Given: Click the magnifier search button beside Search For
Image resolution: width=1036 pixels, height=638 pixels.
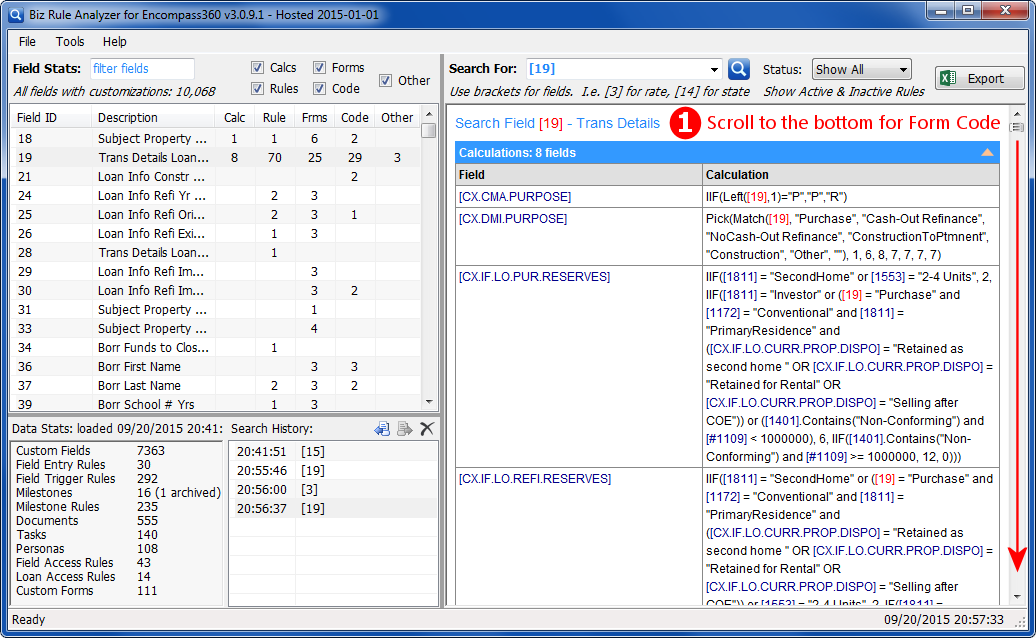Looking at the screenshot, I should 739,69.
